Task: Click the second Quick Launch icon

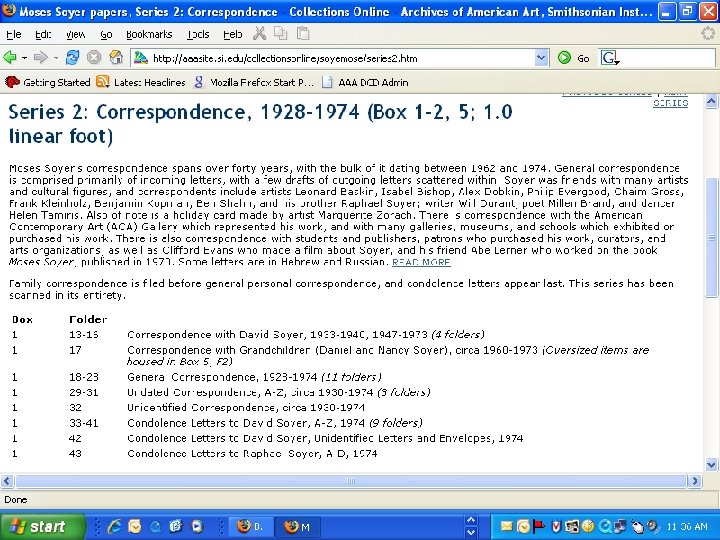Action: pos(135,526)
